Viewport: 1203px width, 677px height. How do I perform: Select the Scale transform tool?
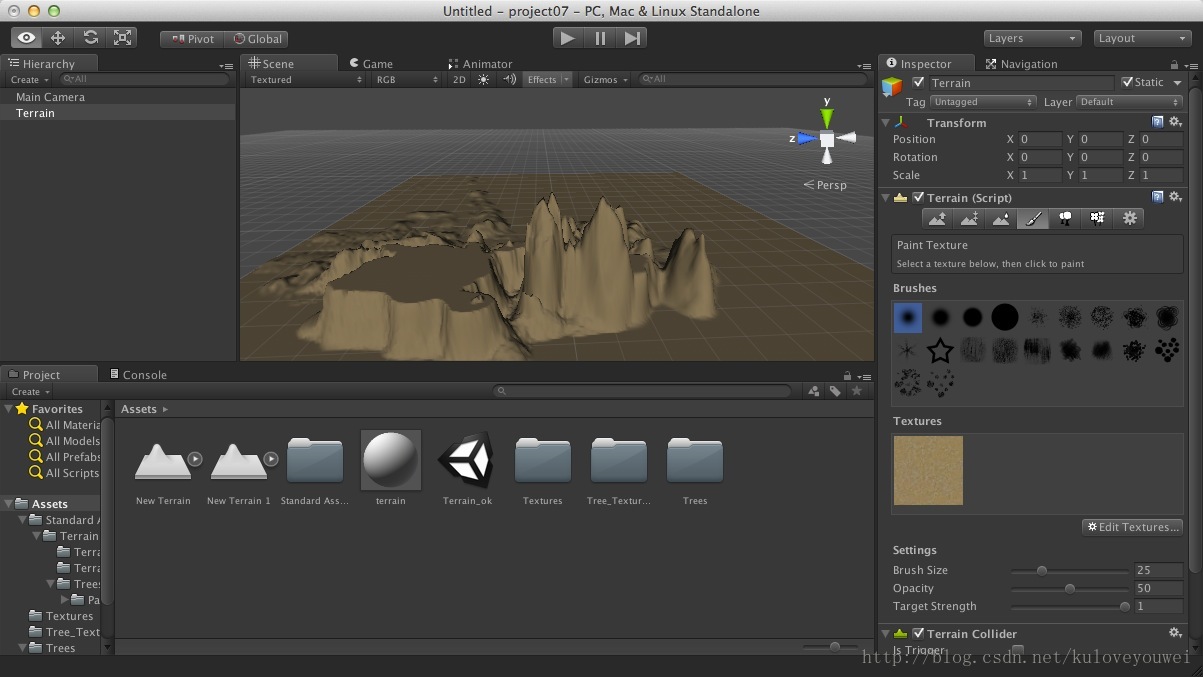pos(122,38)
